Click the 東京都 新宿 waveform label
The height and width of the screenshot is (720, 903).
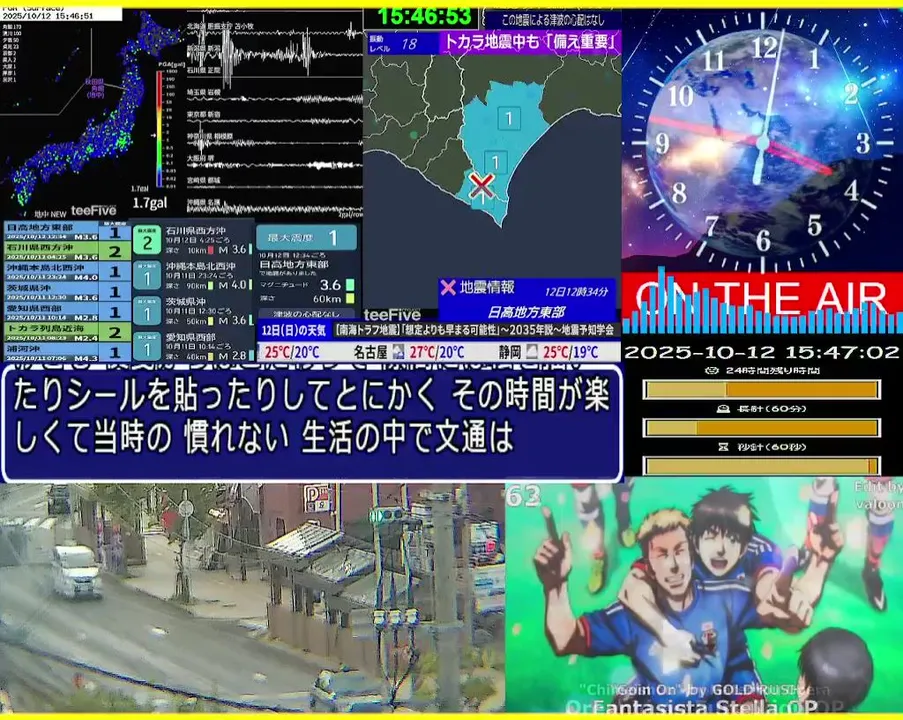pos(203,115)
